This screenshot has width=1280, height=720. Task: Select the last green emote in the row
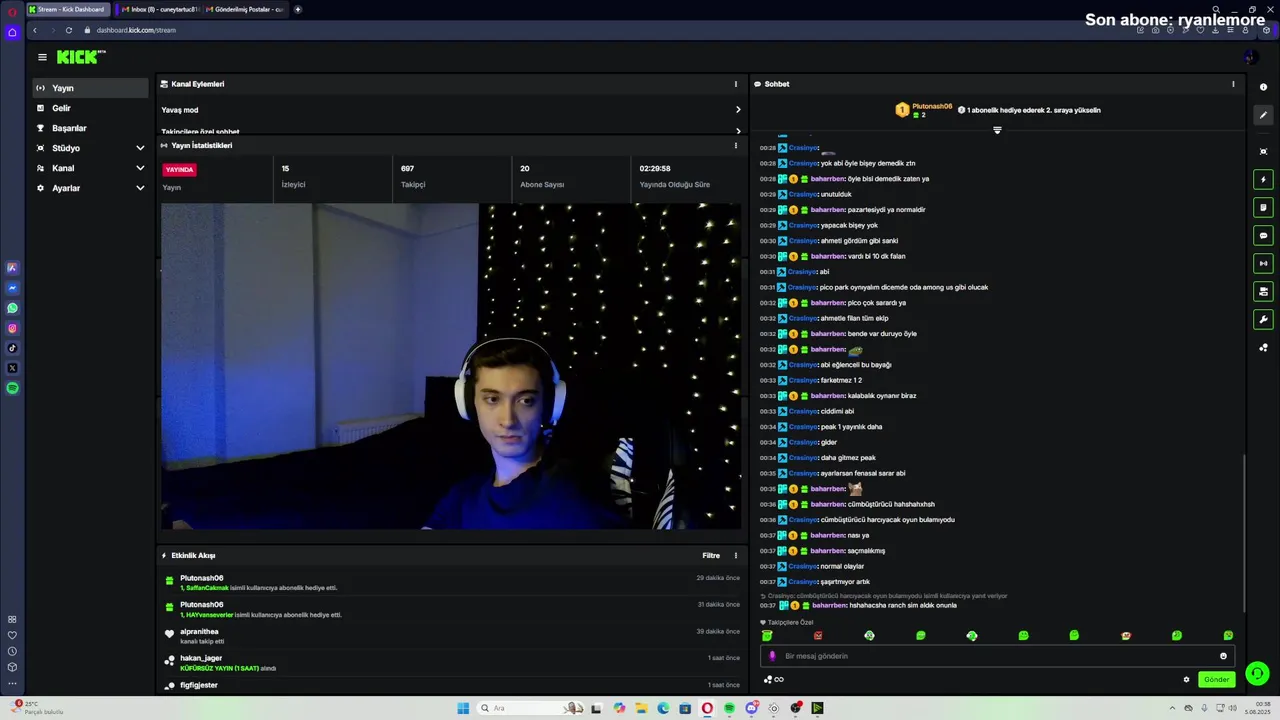pyautogui.click(x=1228, y=635)
